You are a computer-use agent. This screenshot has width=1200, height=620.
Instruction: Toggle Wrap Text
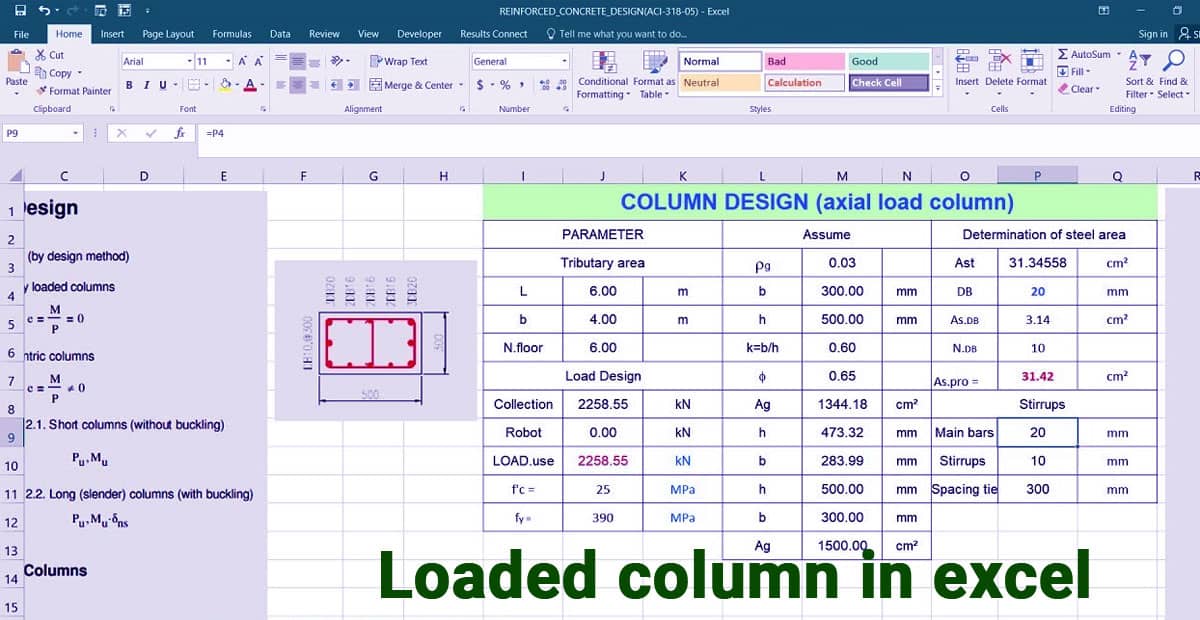(399, 61)
